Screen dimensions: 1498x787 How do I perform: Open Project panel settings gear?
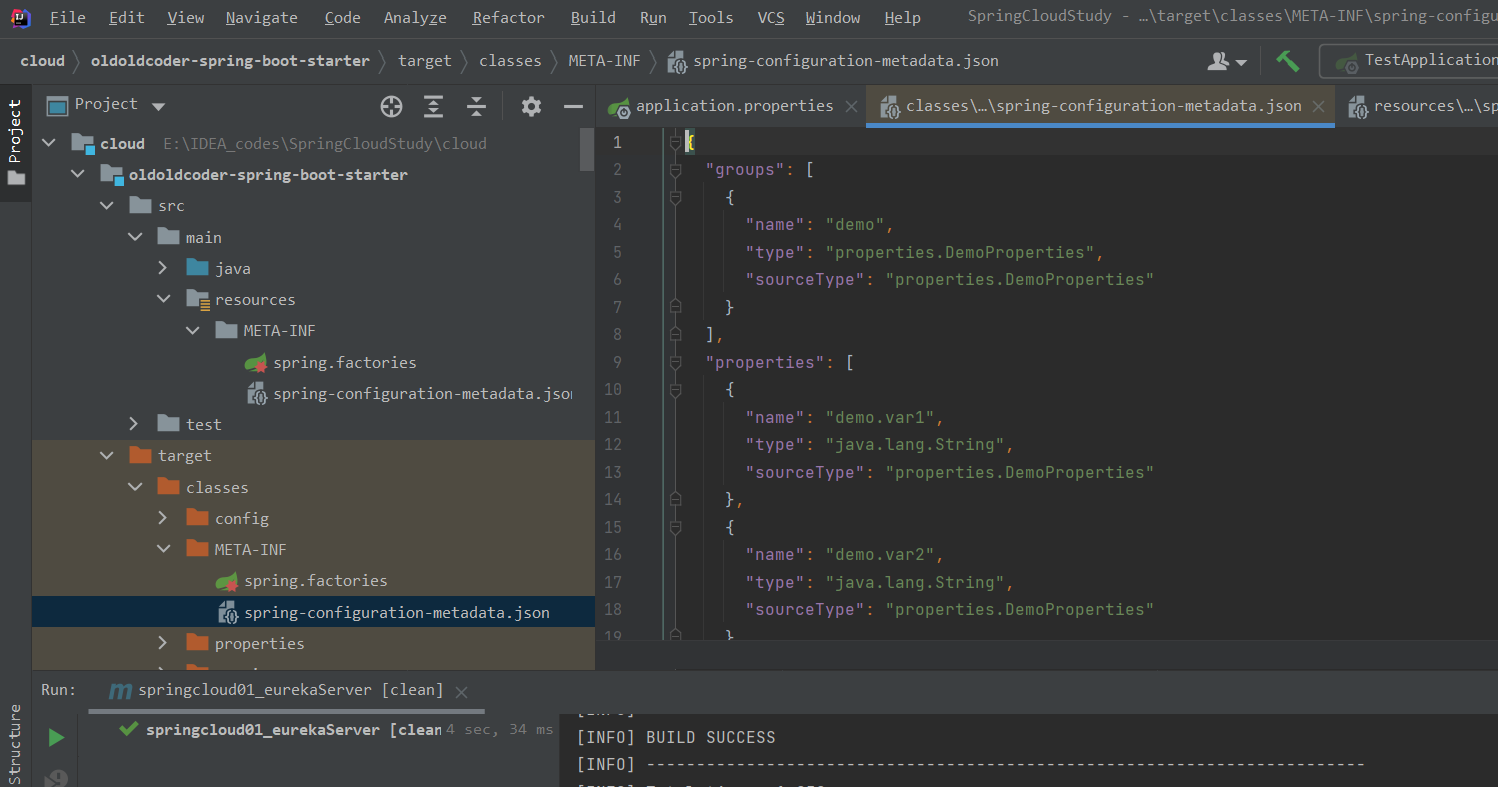click(x=531, y=106)
